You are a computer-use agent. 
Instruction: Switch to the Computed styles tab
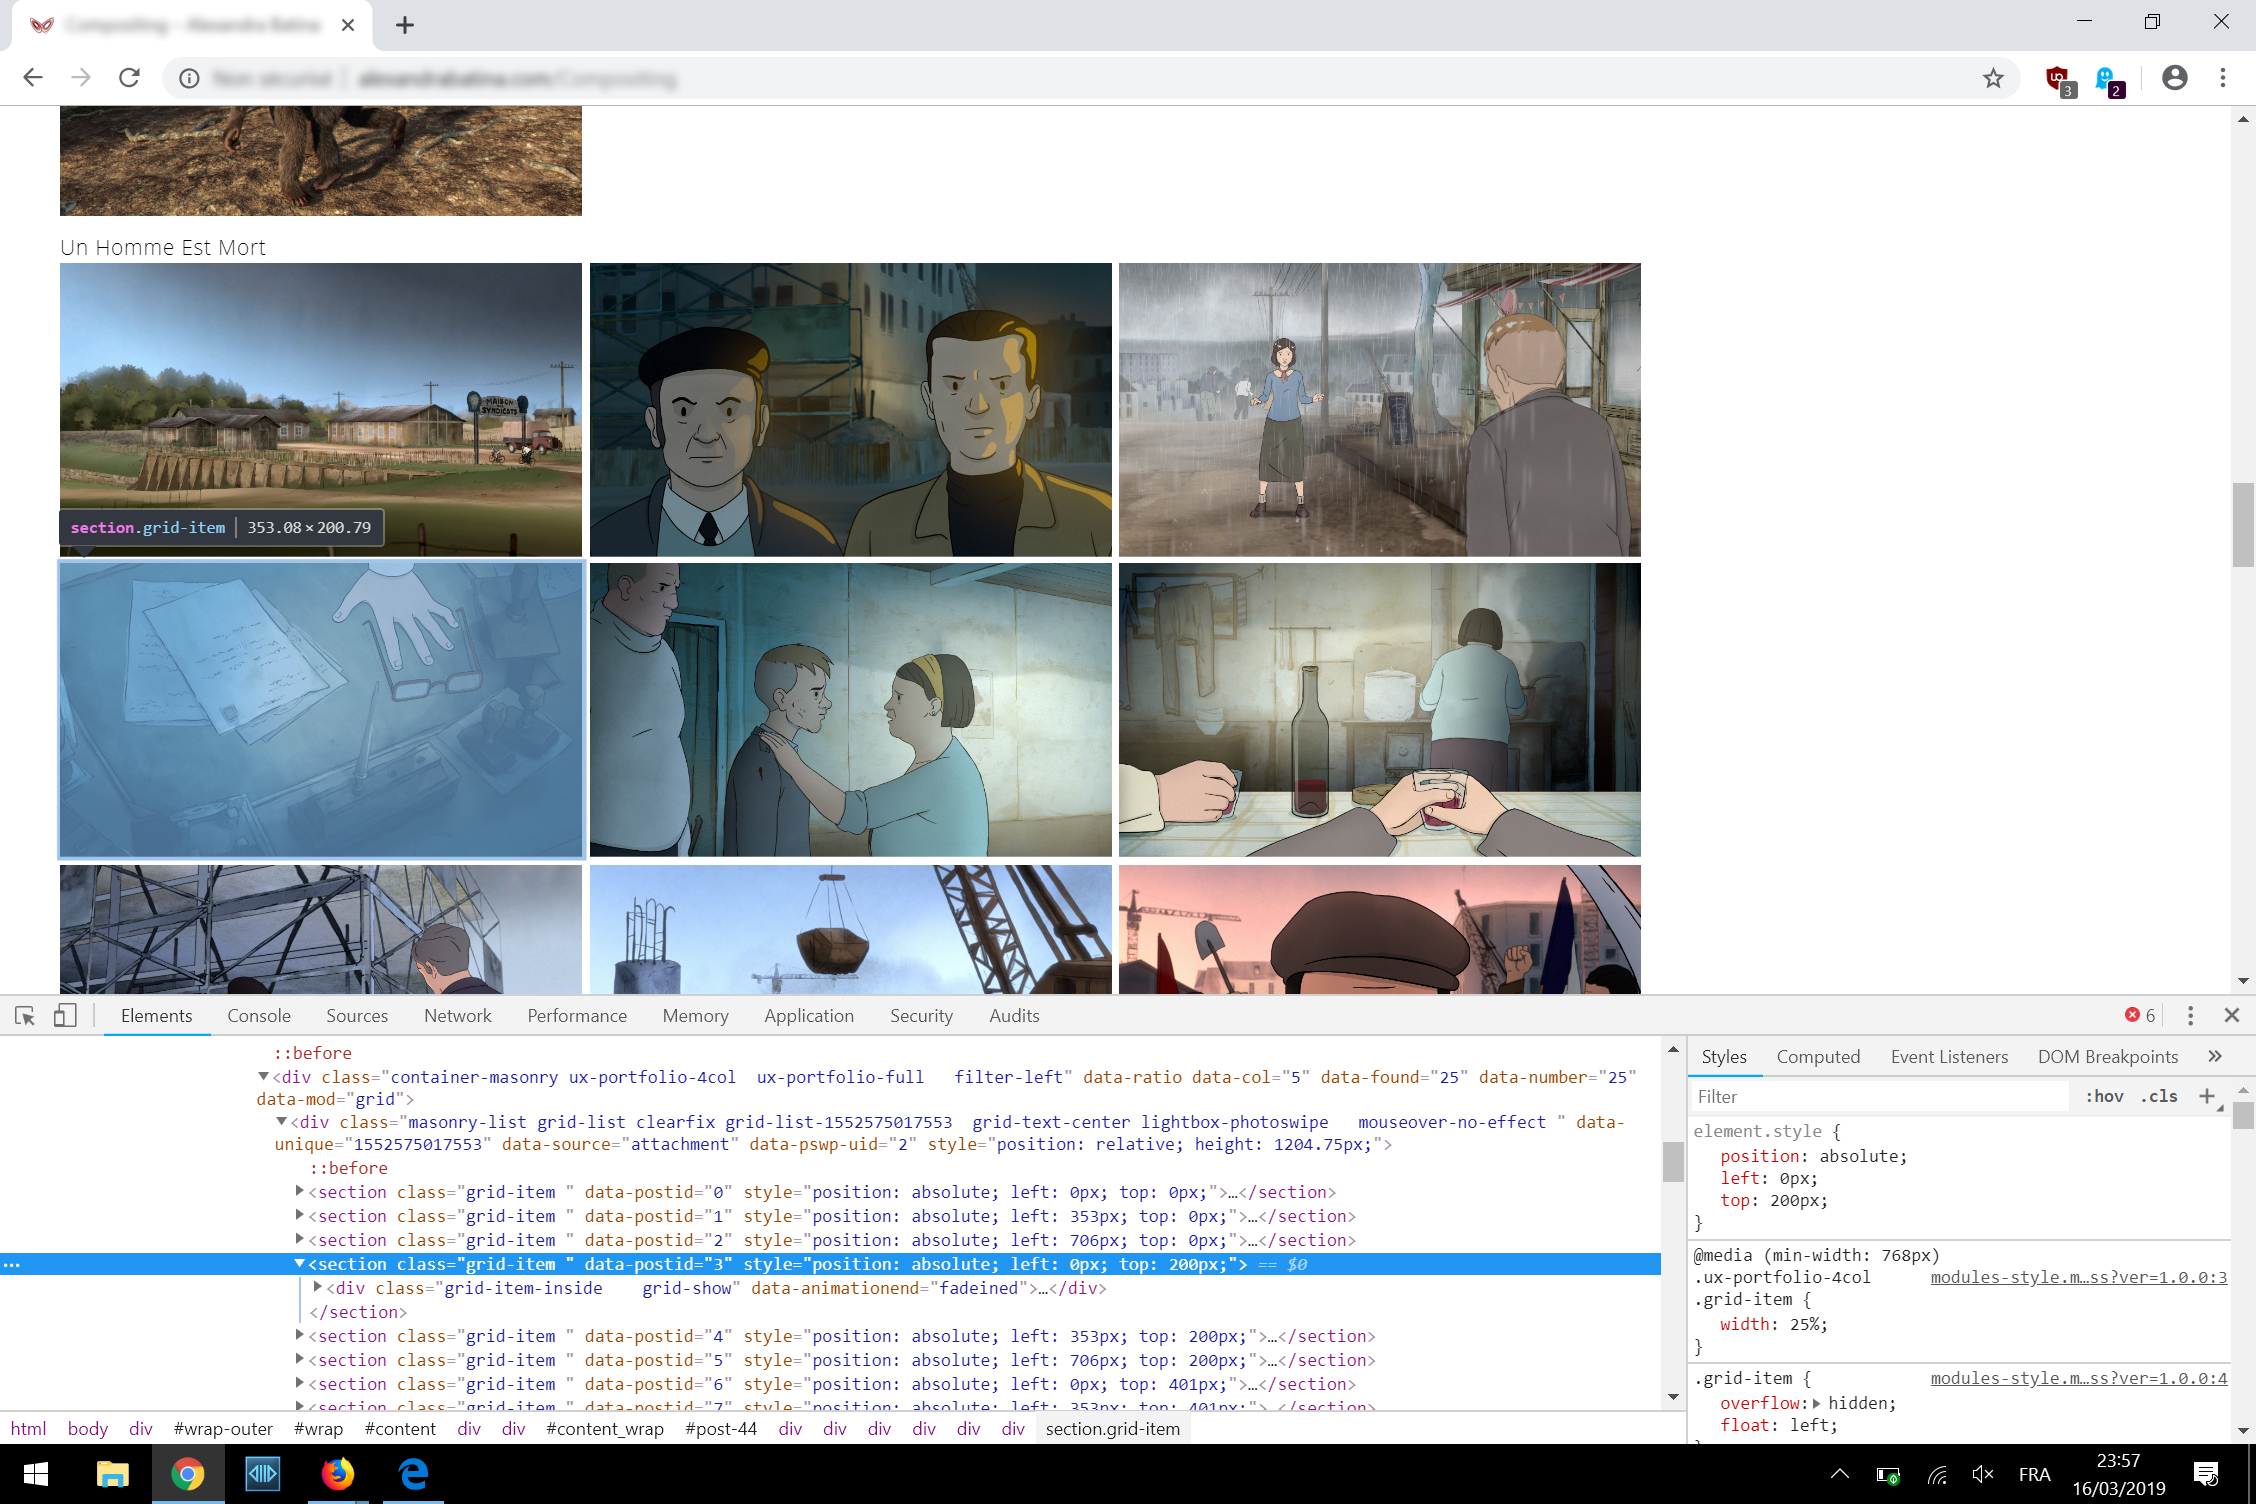[1818, 1057]
